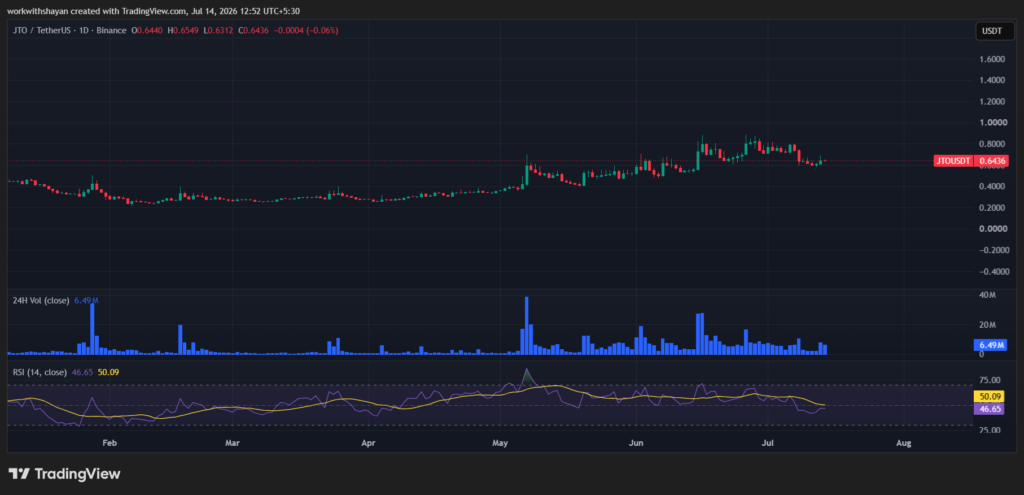Click the May label on time axis
The width and height of the screenshot is (1024, 495).
point(500,443)
